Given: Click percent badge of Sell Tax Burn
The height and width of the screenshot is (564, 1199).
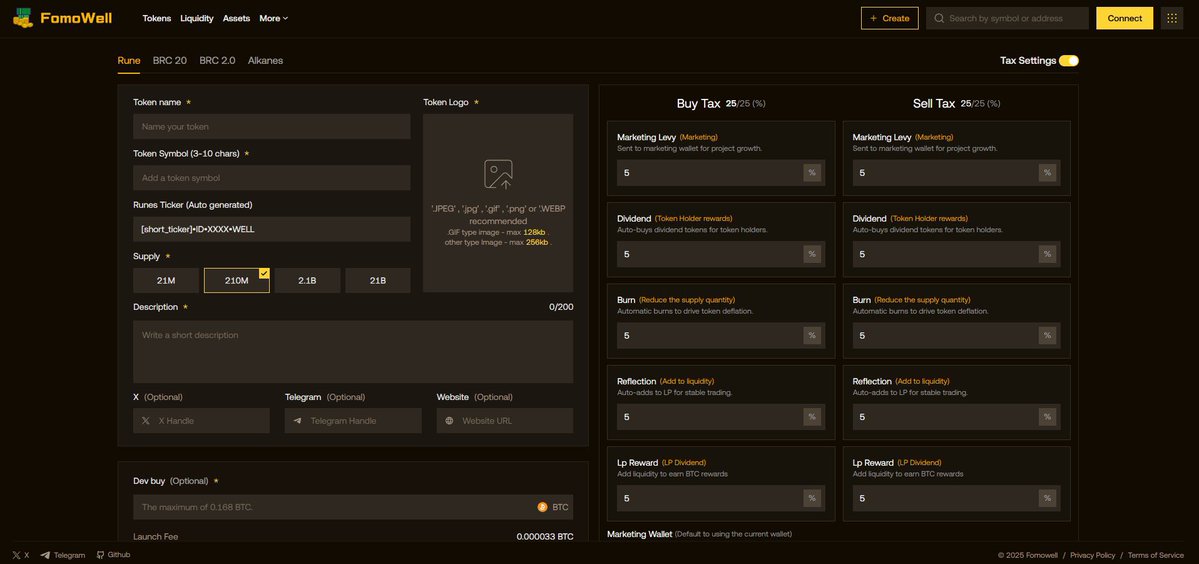Looking at the screenshot, I should 1047,335.
